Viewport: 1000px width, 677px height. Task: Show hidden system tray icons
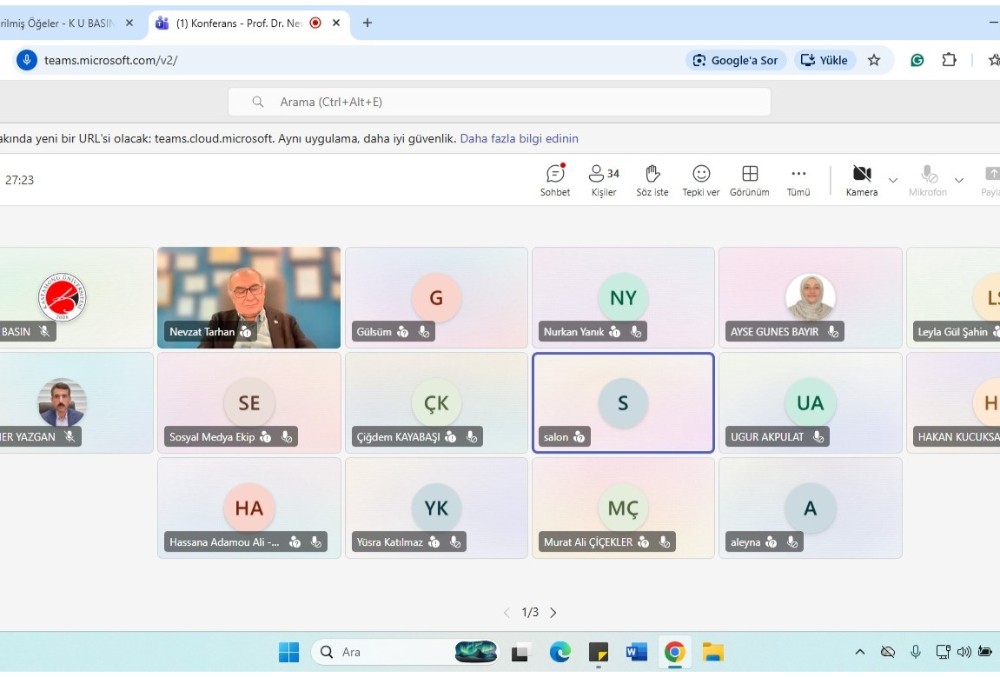coord(860,652)
